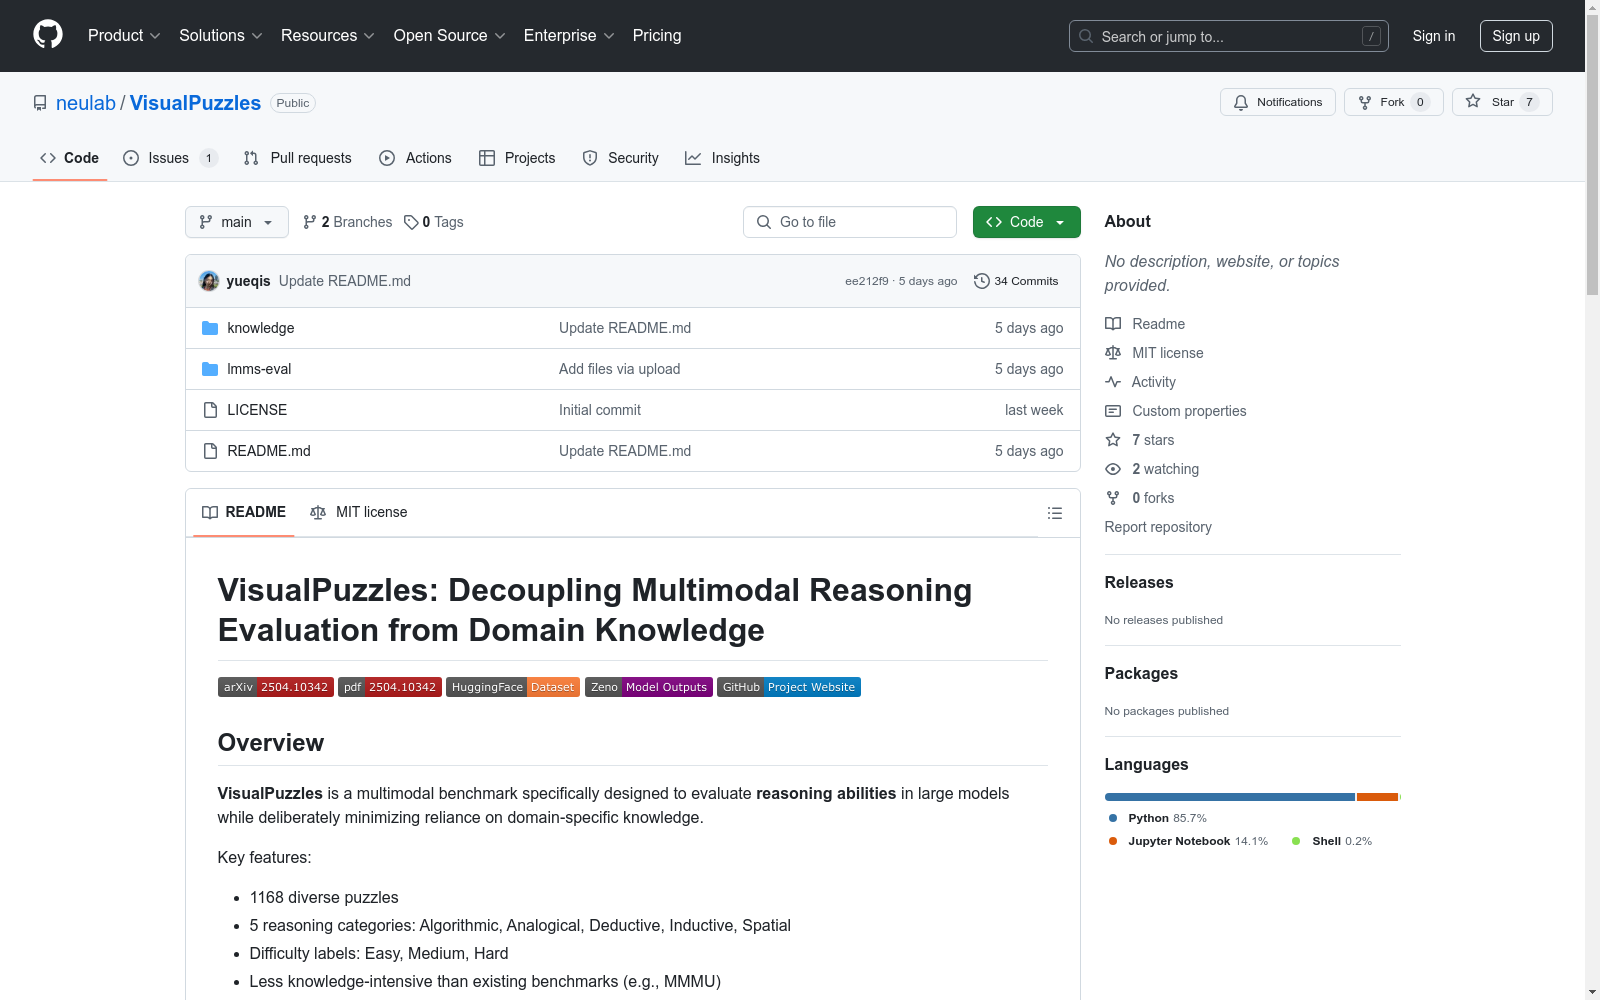Viewport: 1600px width, 1000px height.
Task: Click the Custom properties icon
Action: tap(1113, 411)
